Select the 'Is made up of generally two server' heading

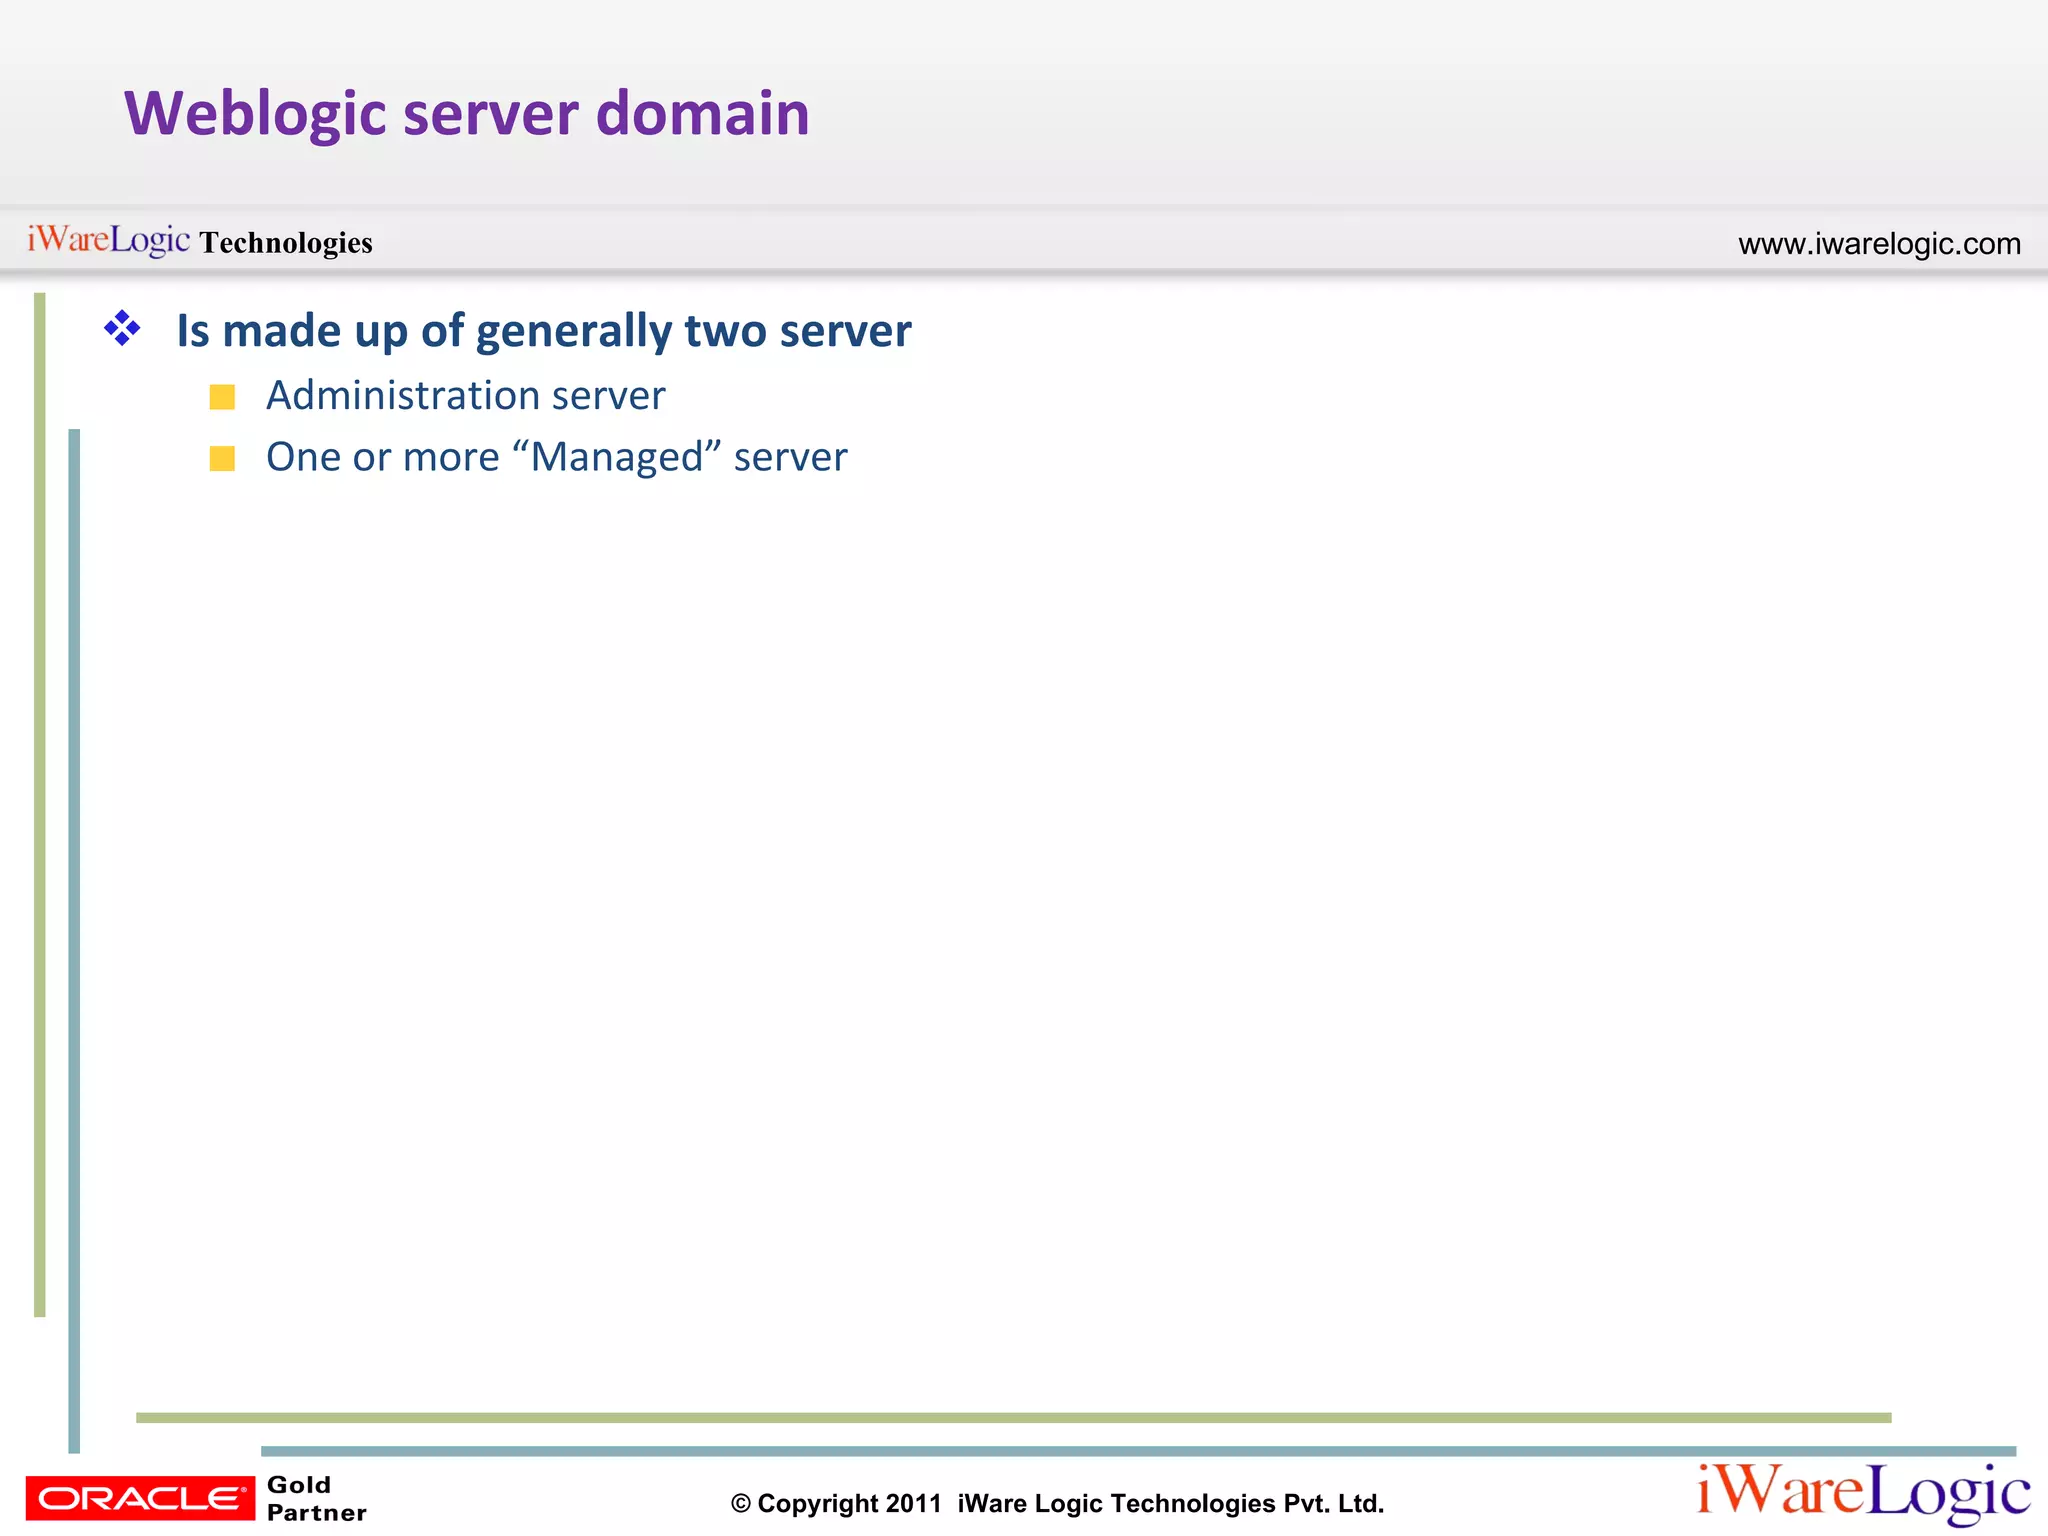pyautogui.click(x=544, y=331)
